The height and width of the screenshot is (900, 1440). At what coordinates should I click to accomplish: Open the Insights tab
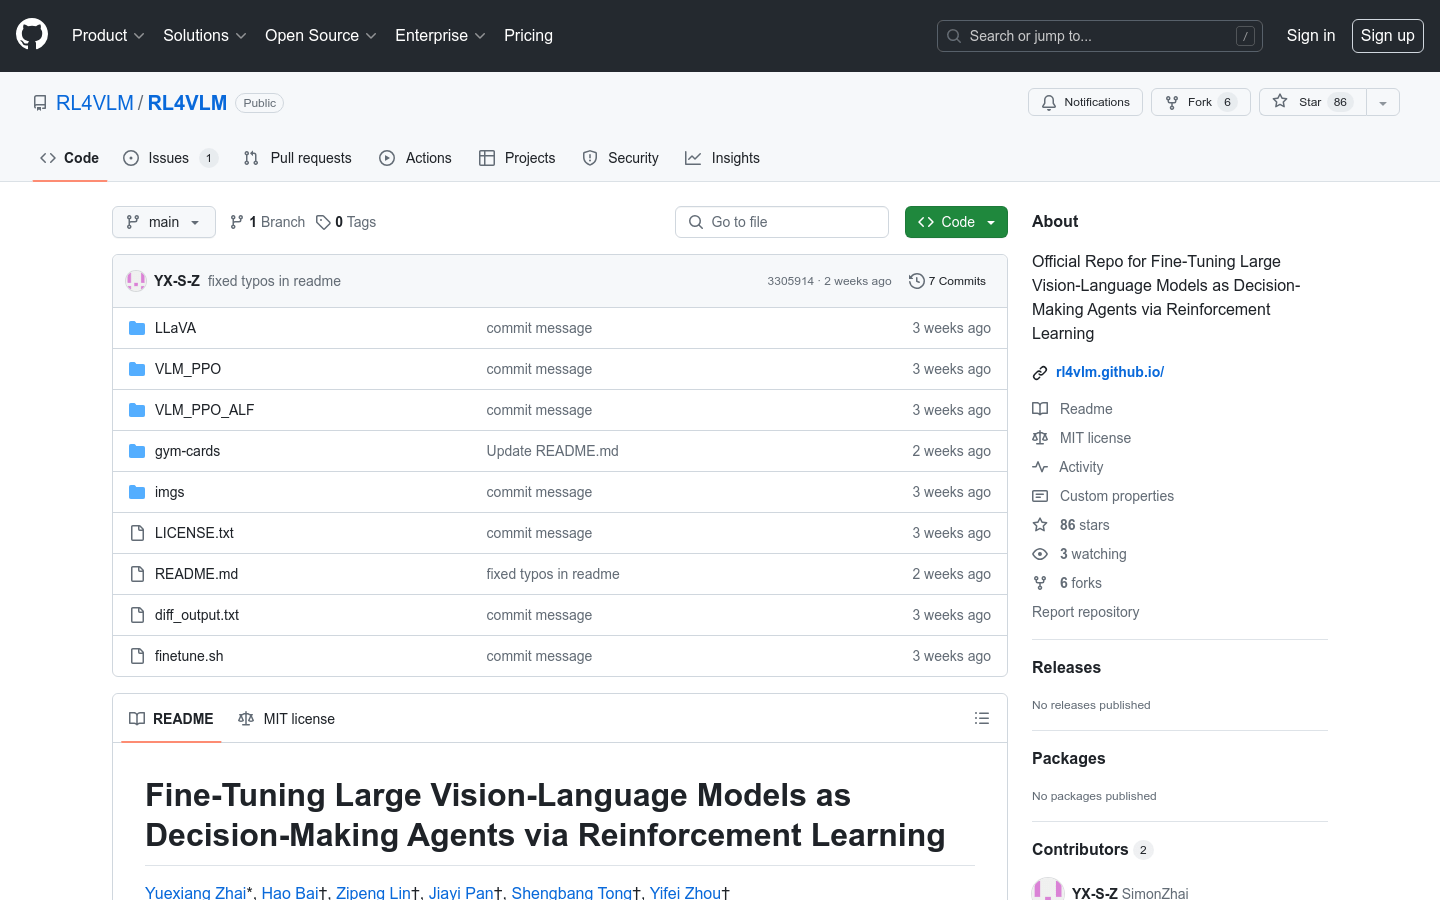point(722,158)
